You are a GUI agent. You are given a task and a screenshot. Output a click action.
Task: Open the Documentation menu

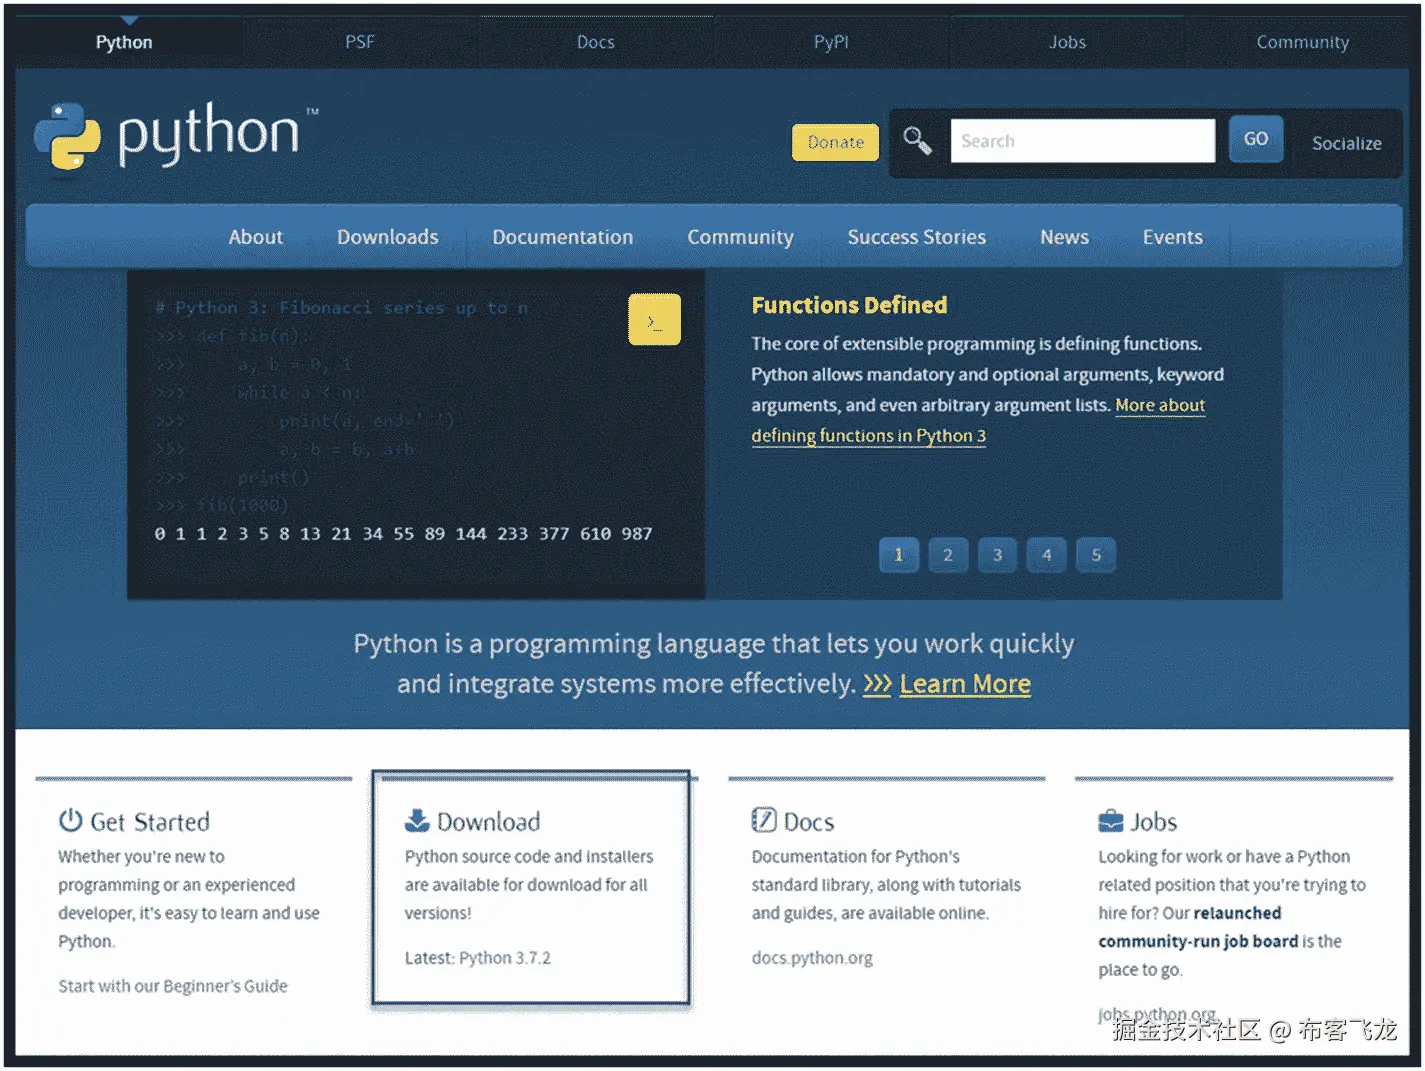click(x=562, y=237)
